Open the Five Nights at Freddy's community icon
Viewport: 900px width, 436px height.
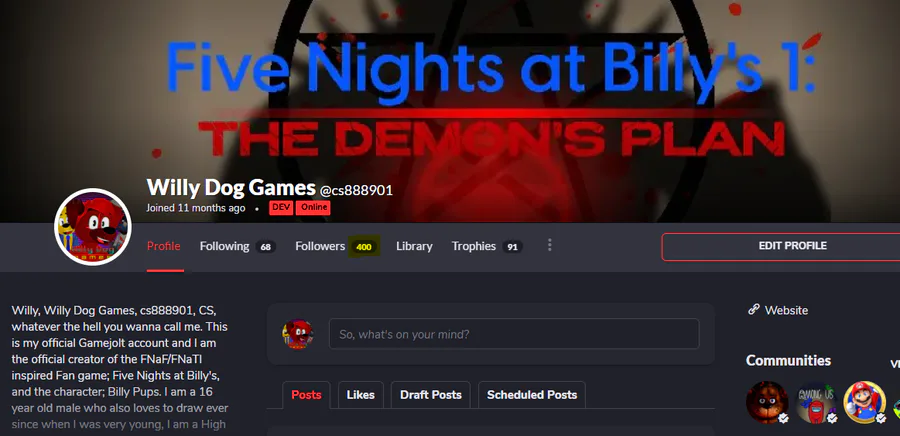pyautogui.click(x=767, y=402)
